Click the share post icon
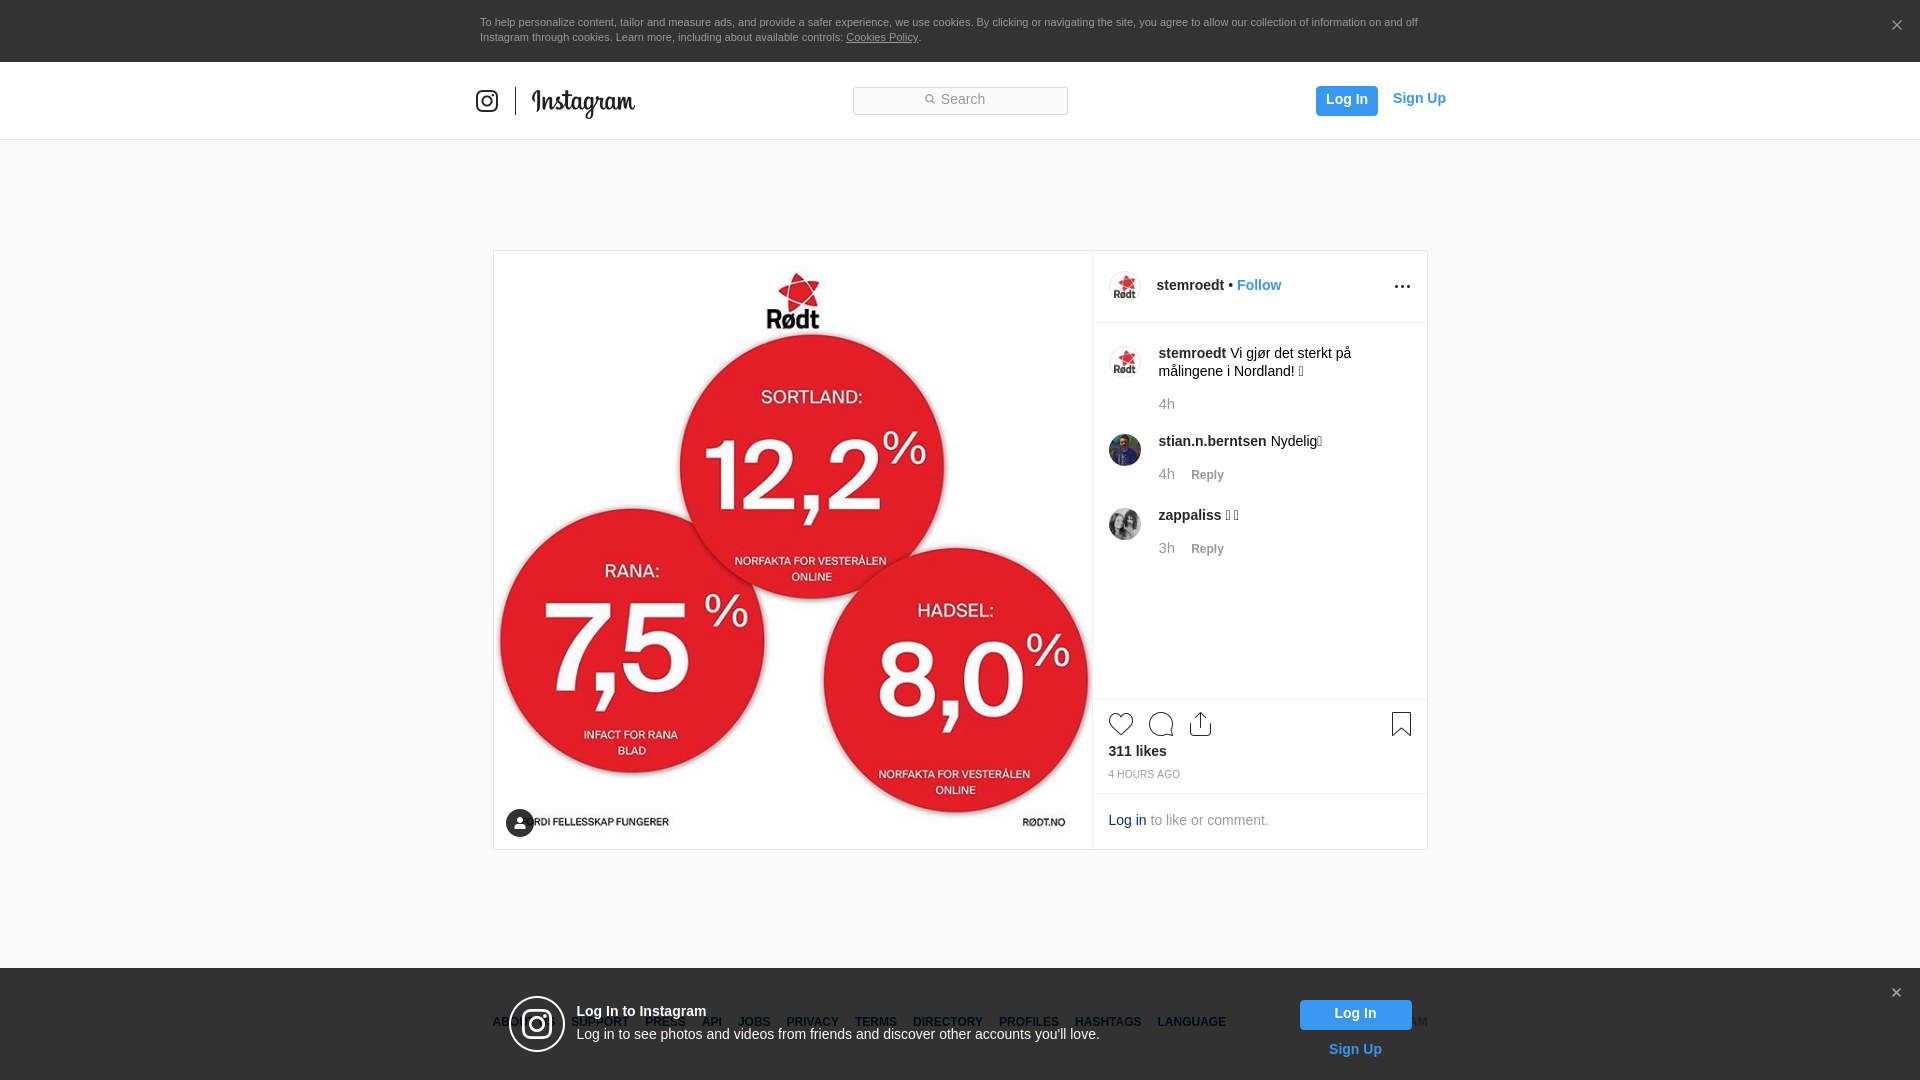The image size is (1920, 1080). pos(1200,724)
